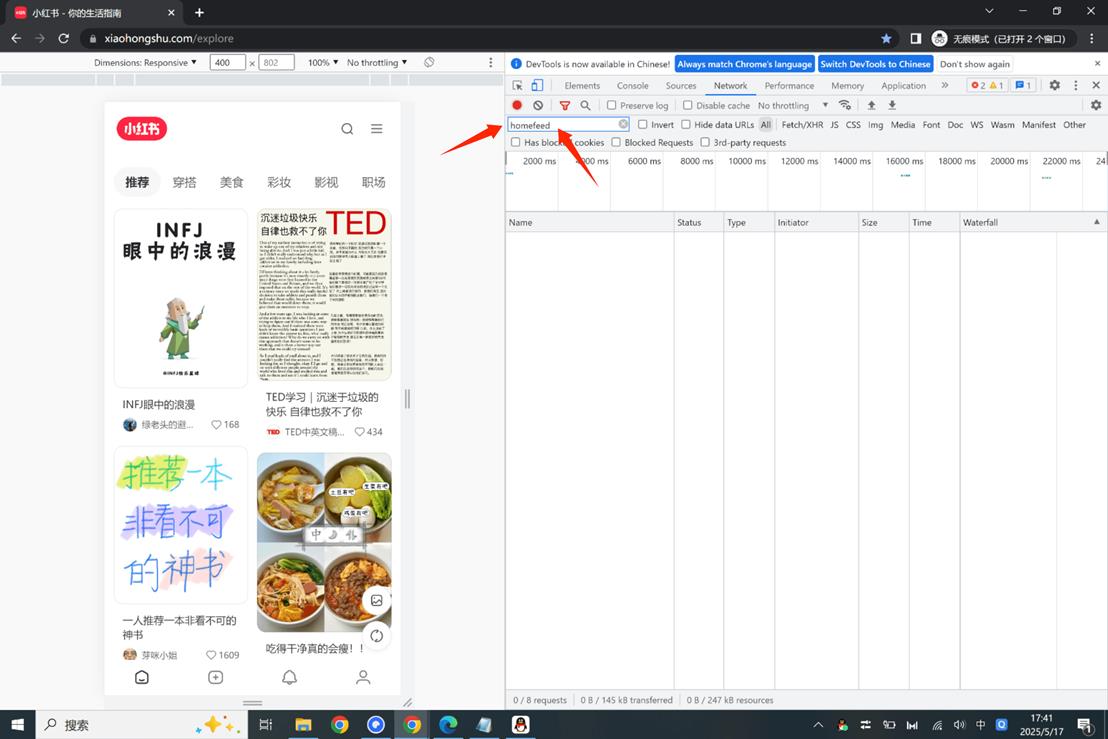The height and width of the screenshot is (739, 1108).
Task: Open device toolbar more options menu
Action: 491,62
